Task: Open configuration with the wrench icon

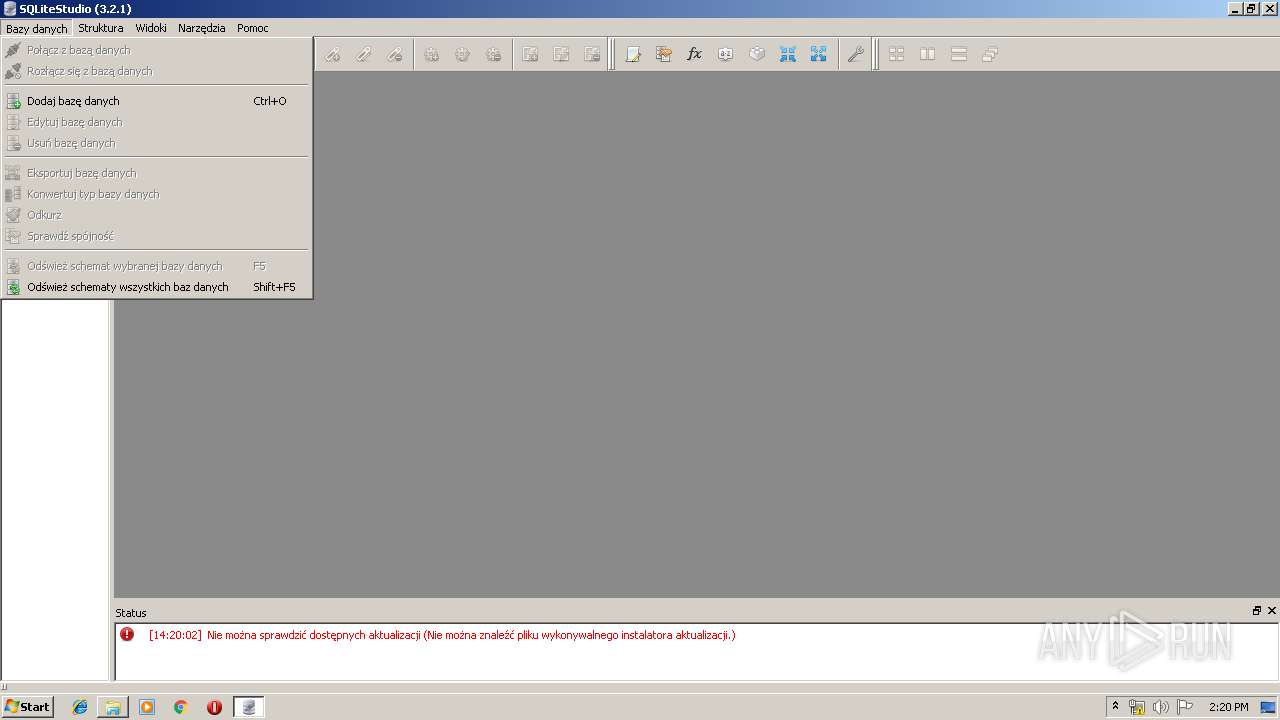Action: click(x=856, y=55)
